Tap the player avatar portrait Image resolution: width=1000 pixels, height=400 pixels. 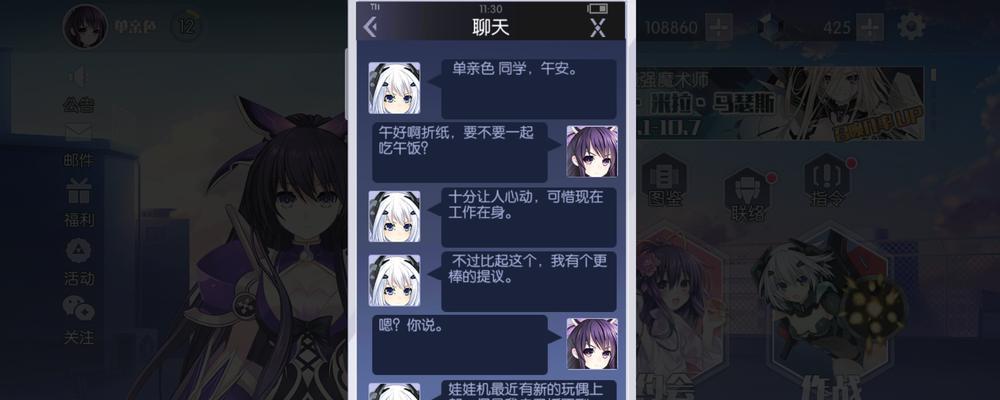[x=85, y=26]
